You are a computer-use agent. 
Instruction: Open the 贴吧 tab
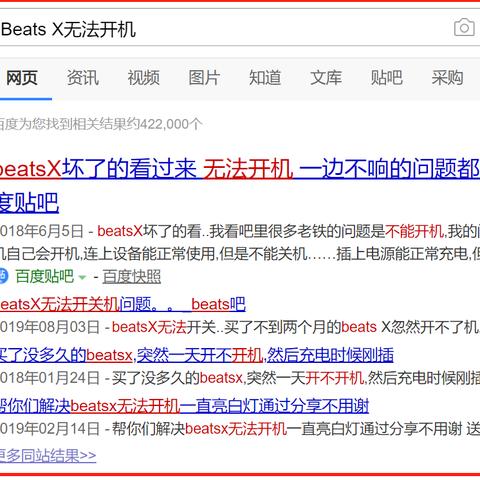click(387, 78)
